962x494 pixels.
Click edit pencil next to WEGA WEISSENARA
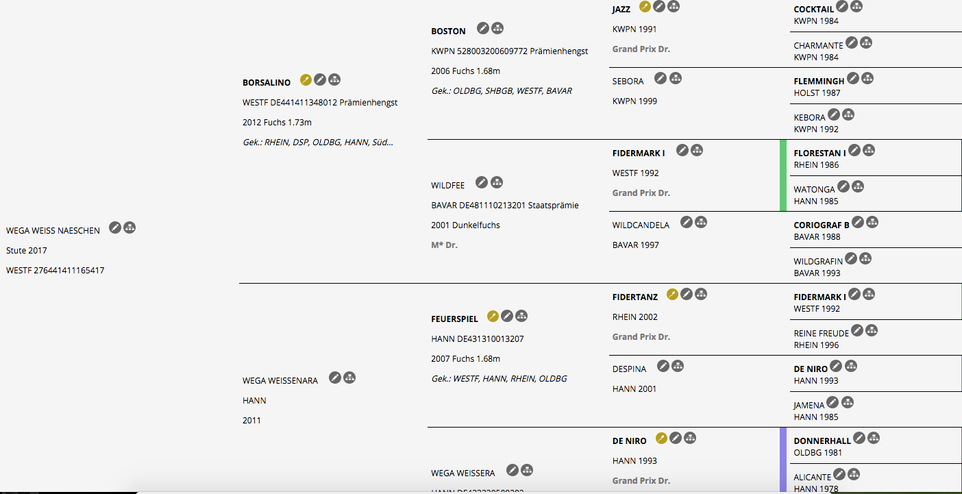coord(335,377)
